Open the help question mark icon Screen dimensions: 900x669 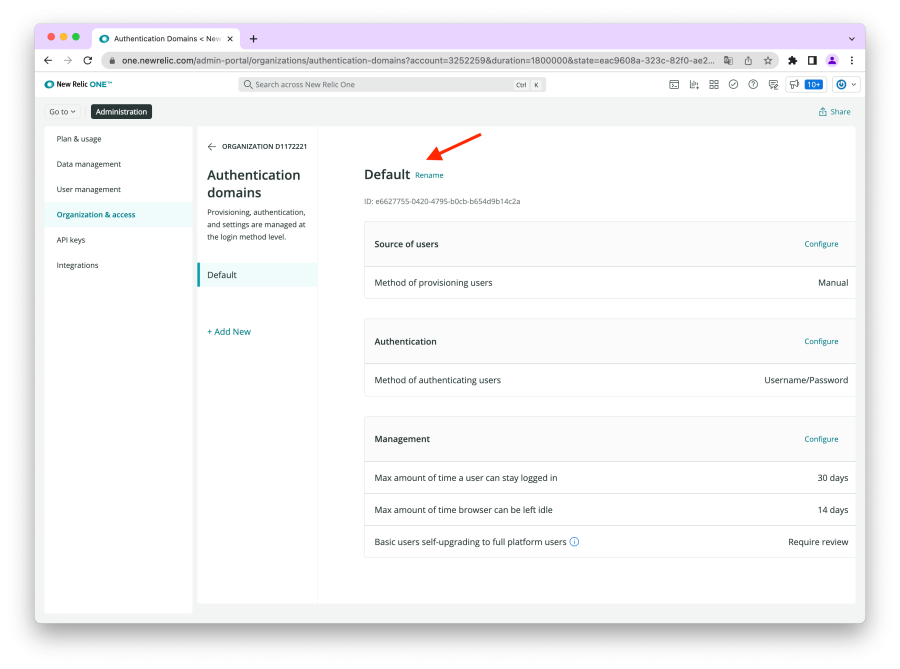tap(753, 85)
